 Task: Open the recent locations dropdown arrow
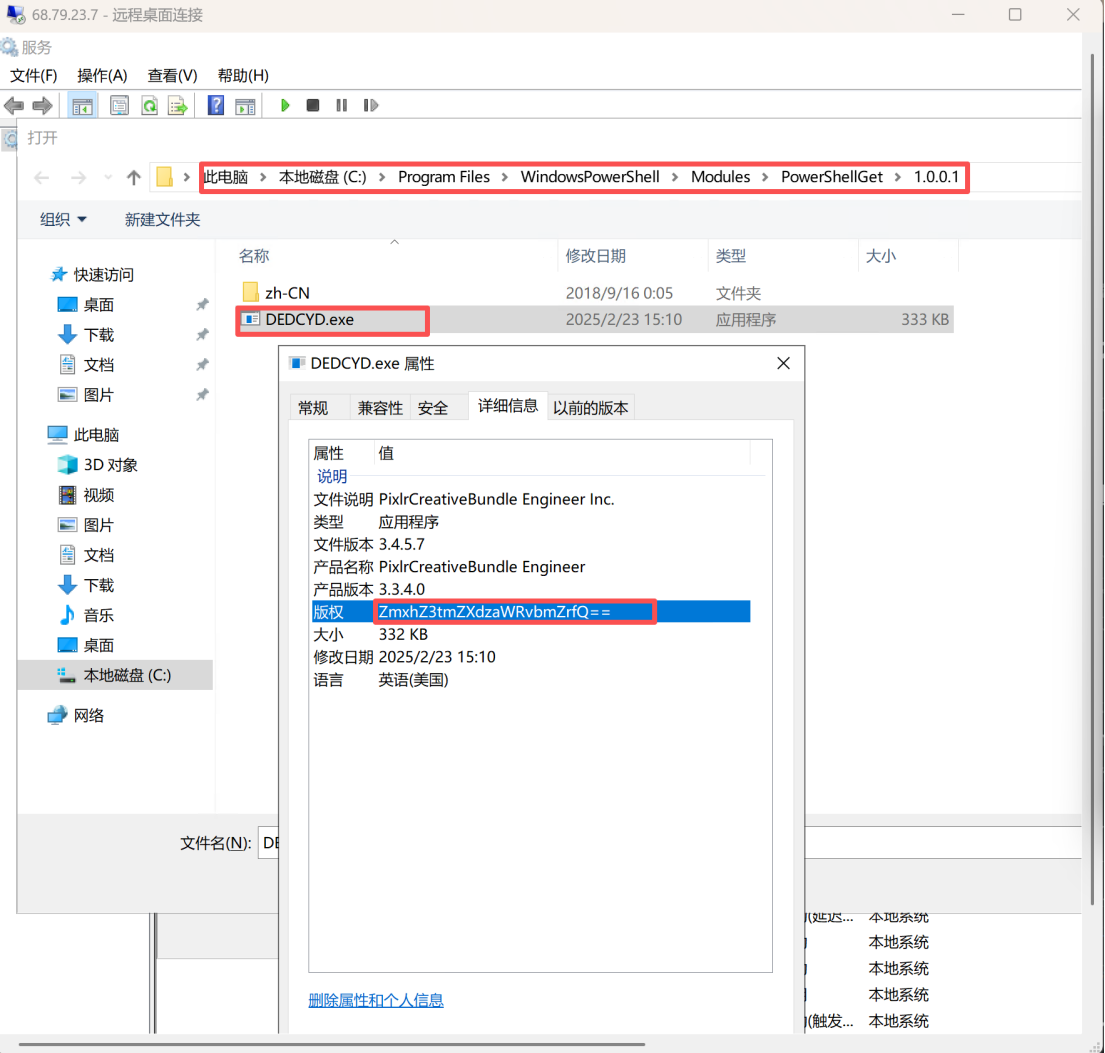108,178
